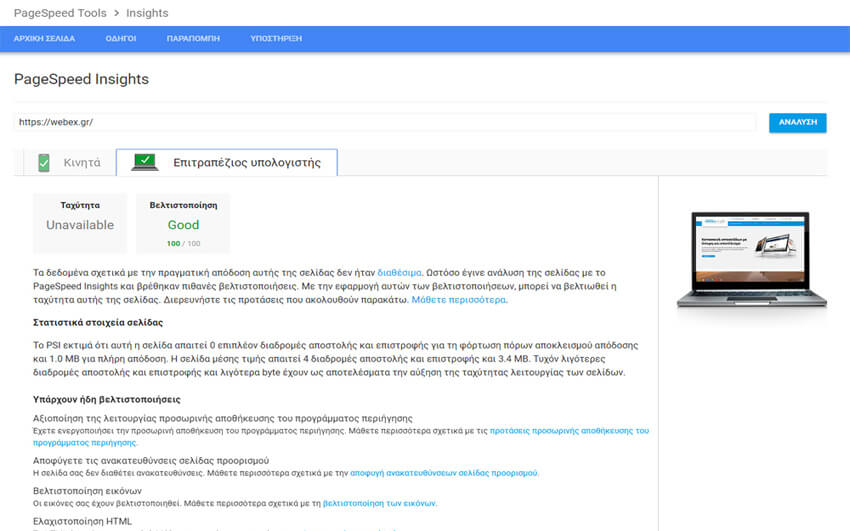Click the Insights breadcrumb text
This screenshot has height=531, width=850.
147,13
